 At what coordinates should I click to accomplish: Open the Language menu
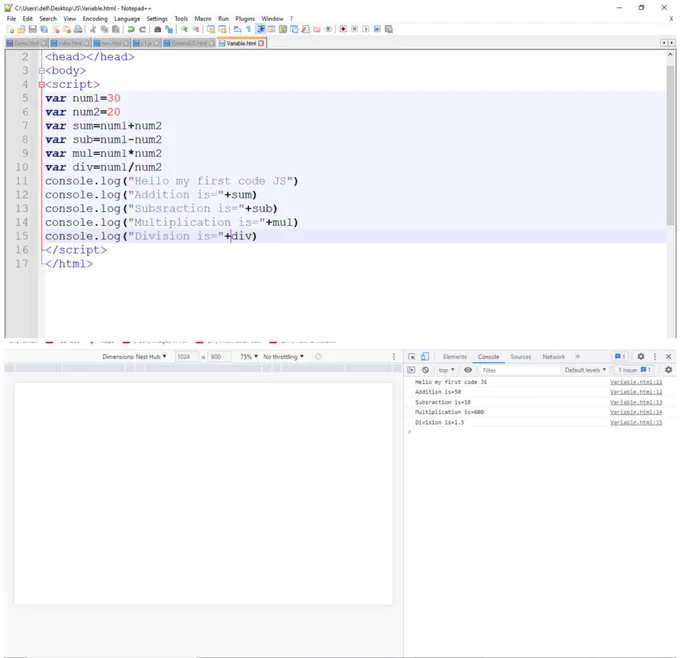(x=127, y=19)
